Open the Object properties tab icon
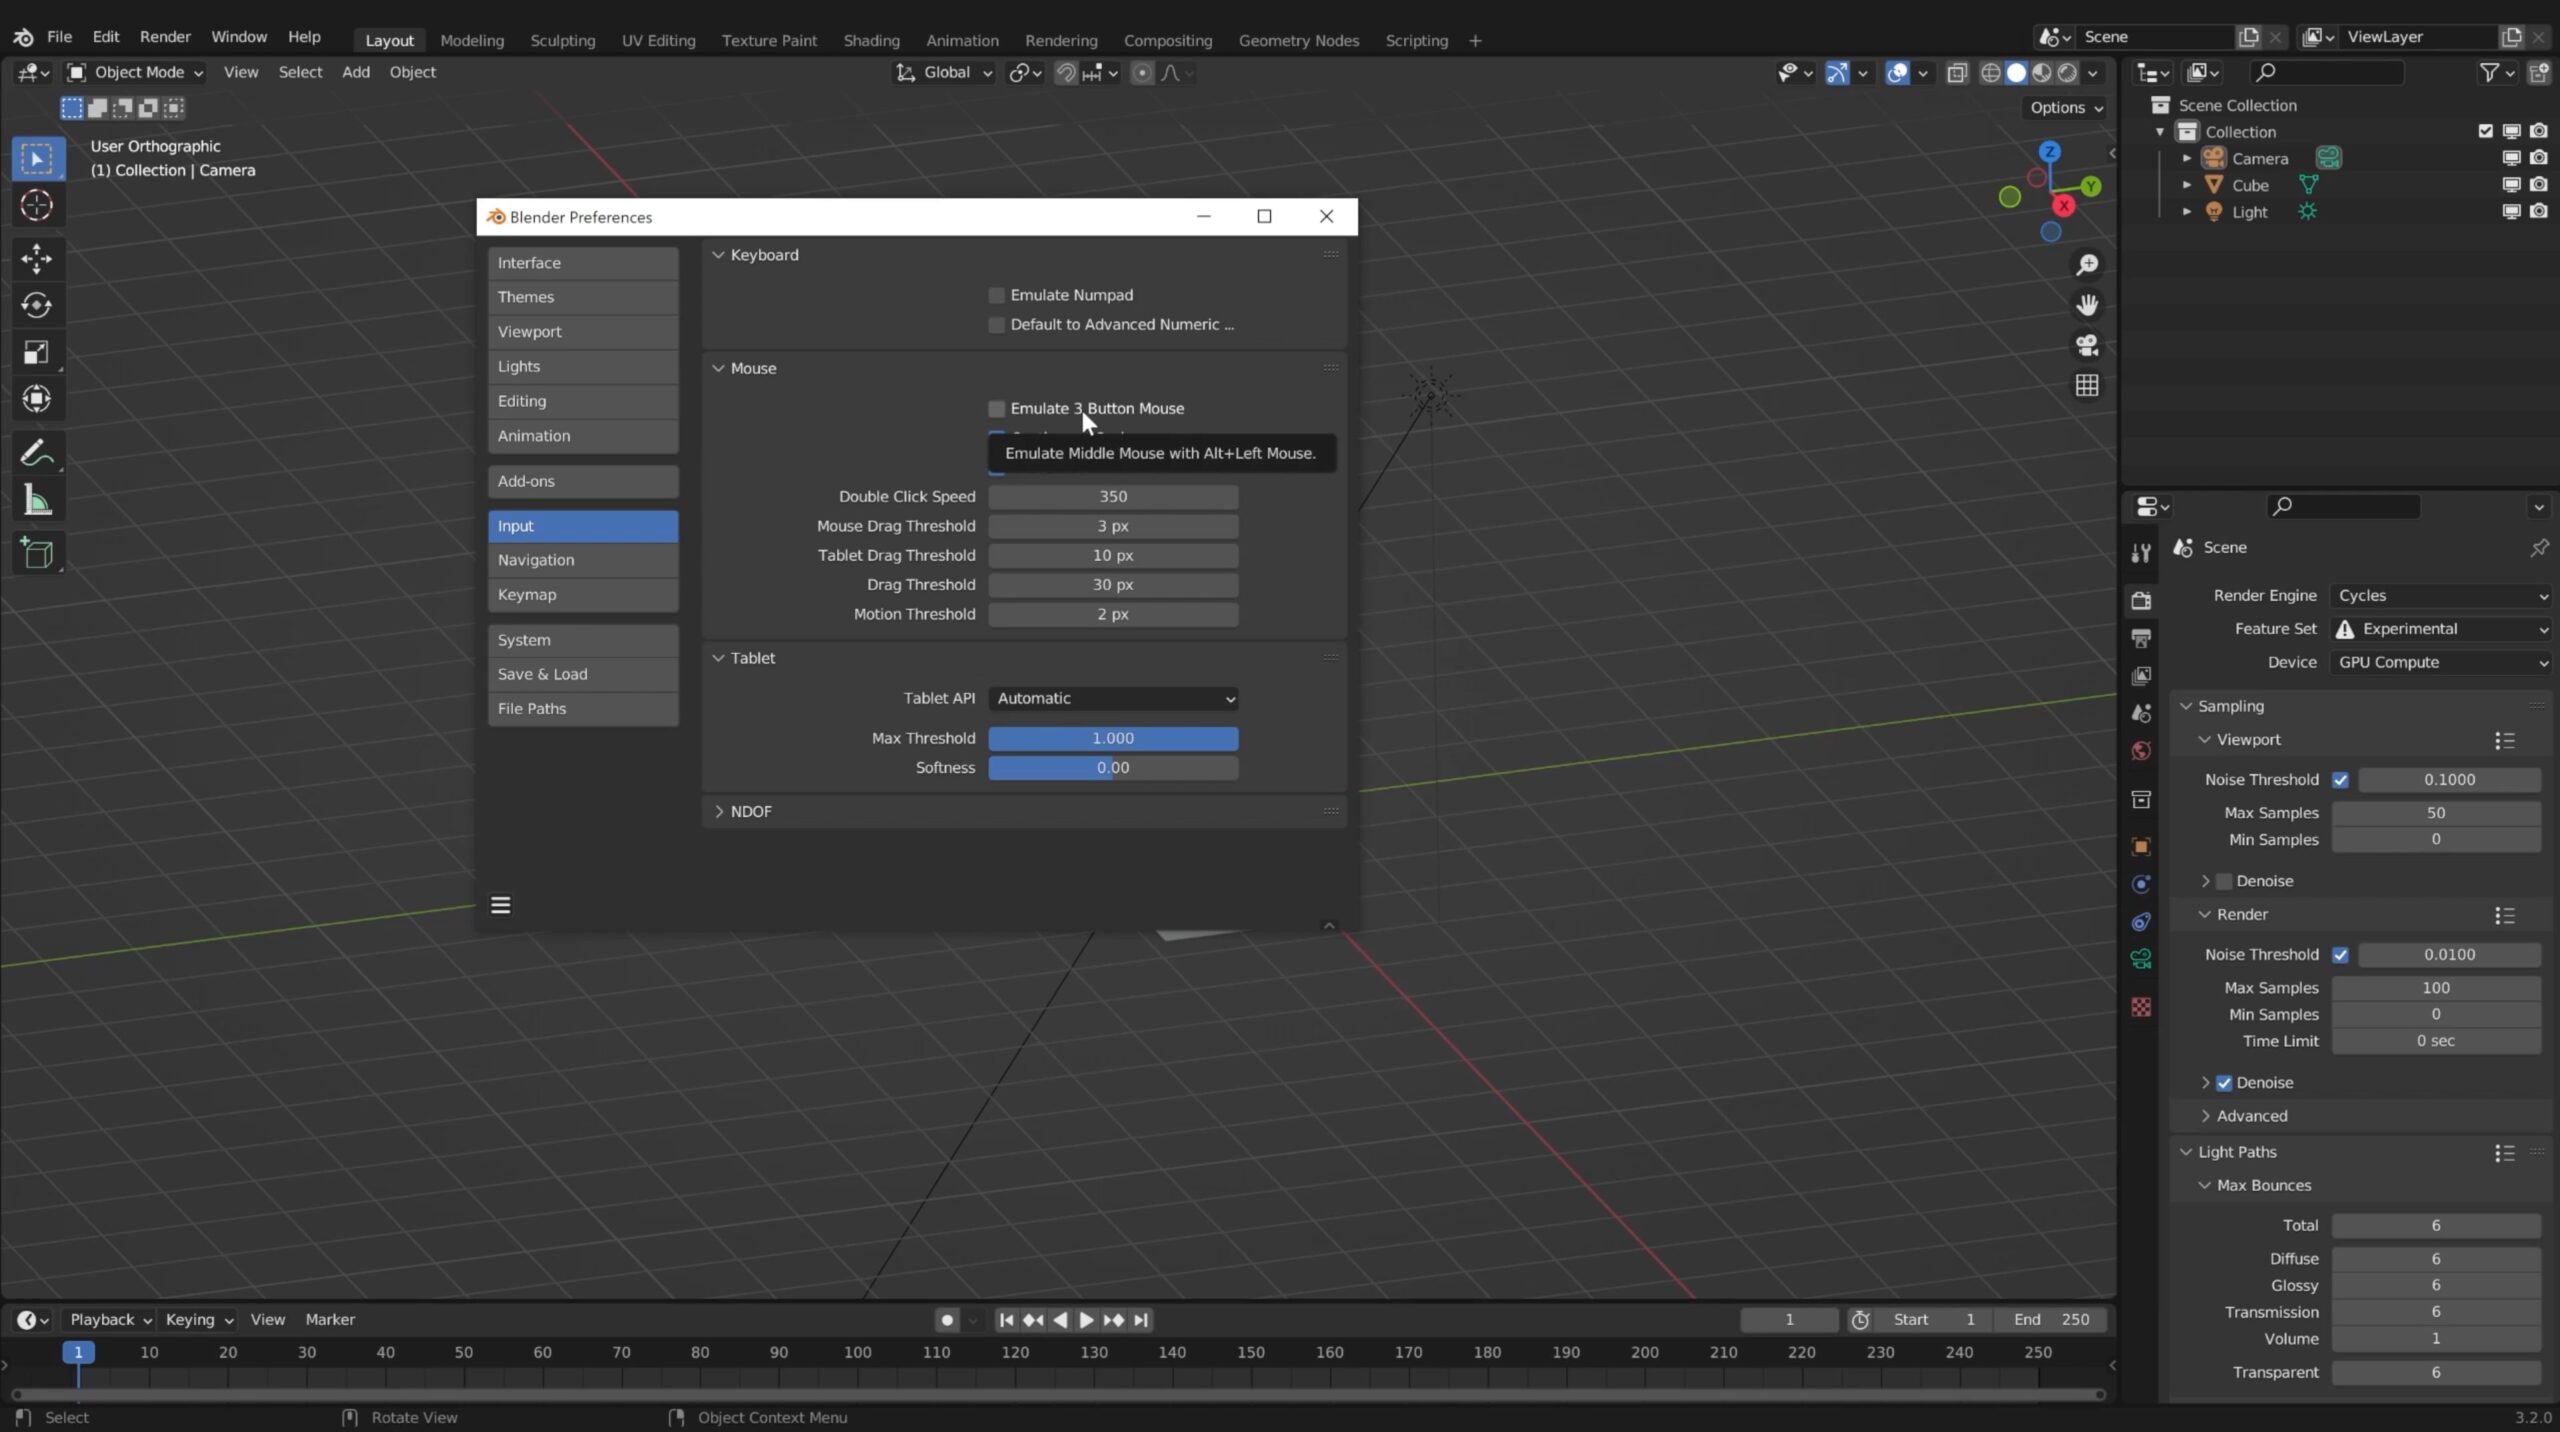The image size is (2560, 1432). coord(2141,847)
